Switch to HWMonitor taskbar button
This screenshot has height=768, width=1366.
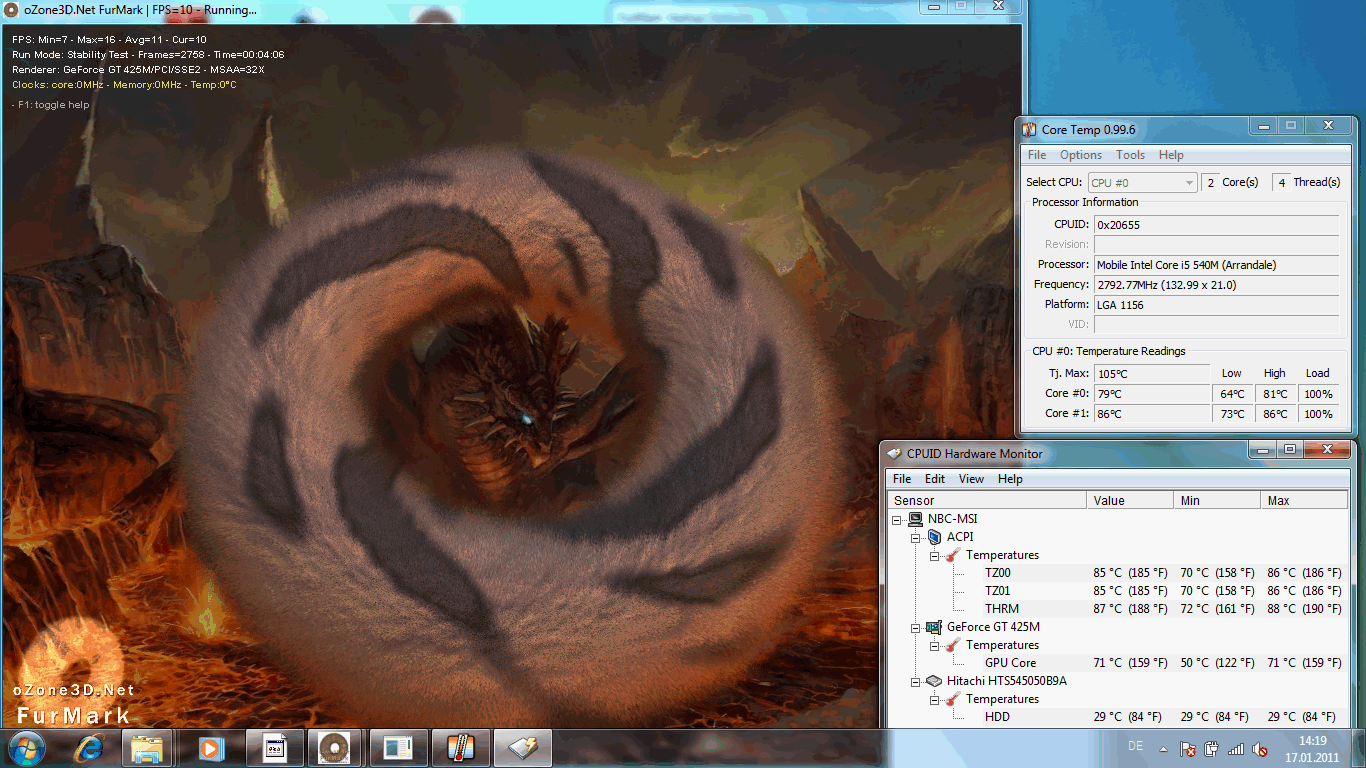pos(523,748)
